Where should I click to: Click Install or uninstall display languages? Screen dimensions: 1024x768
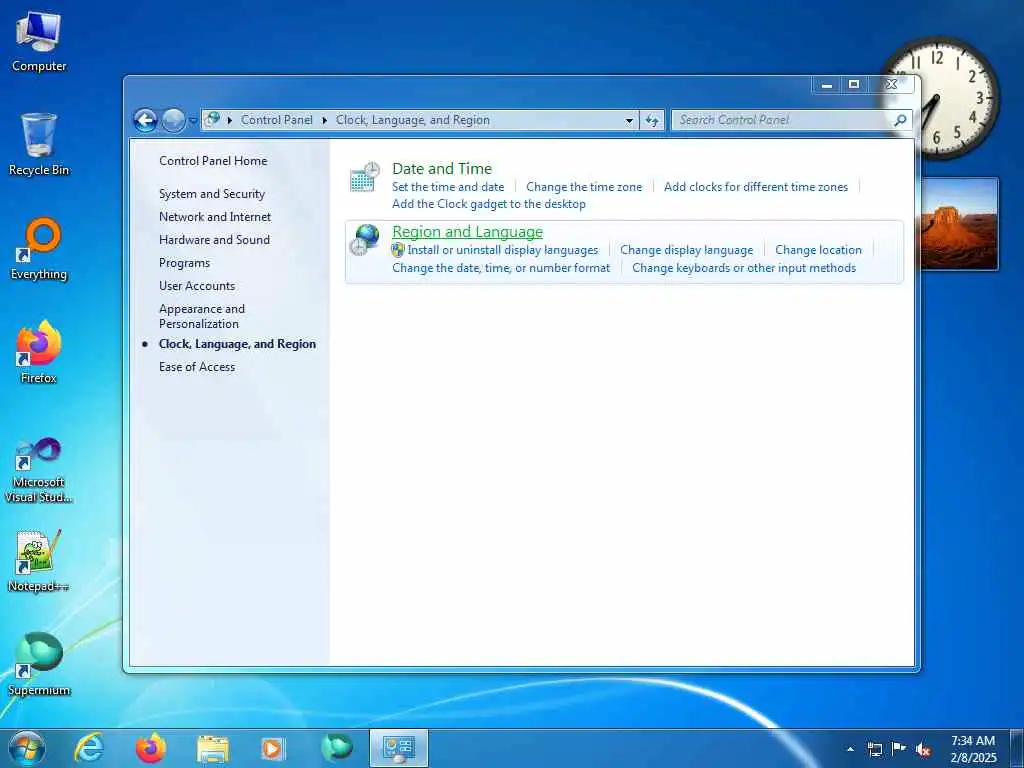click(x=502, y=250)
